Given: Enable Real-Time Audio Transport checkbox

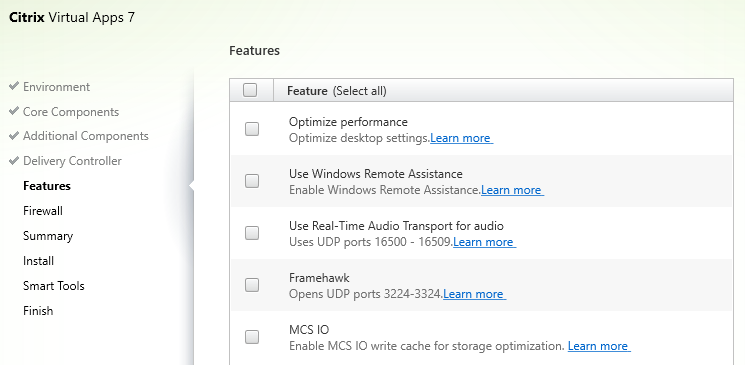Looking at the screenshot, I should [x=252, y=233].
